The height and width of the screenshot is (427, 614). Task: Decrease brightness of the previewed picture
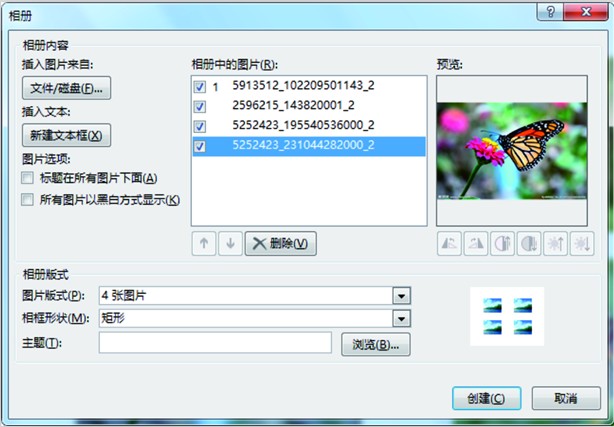[x=582, y=244]
